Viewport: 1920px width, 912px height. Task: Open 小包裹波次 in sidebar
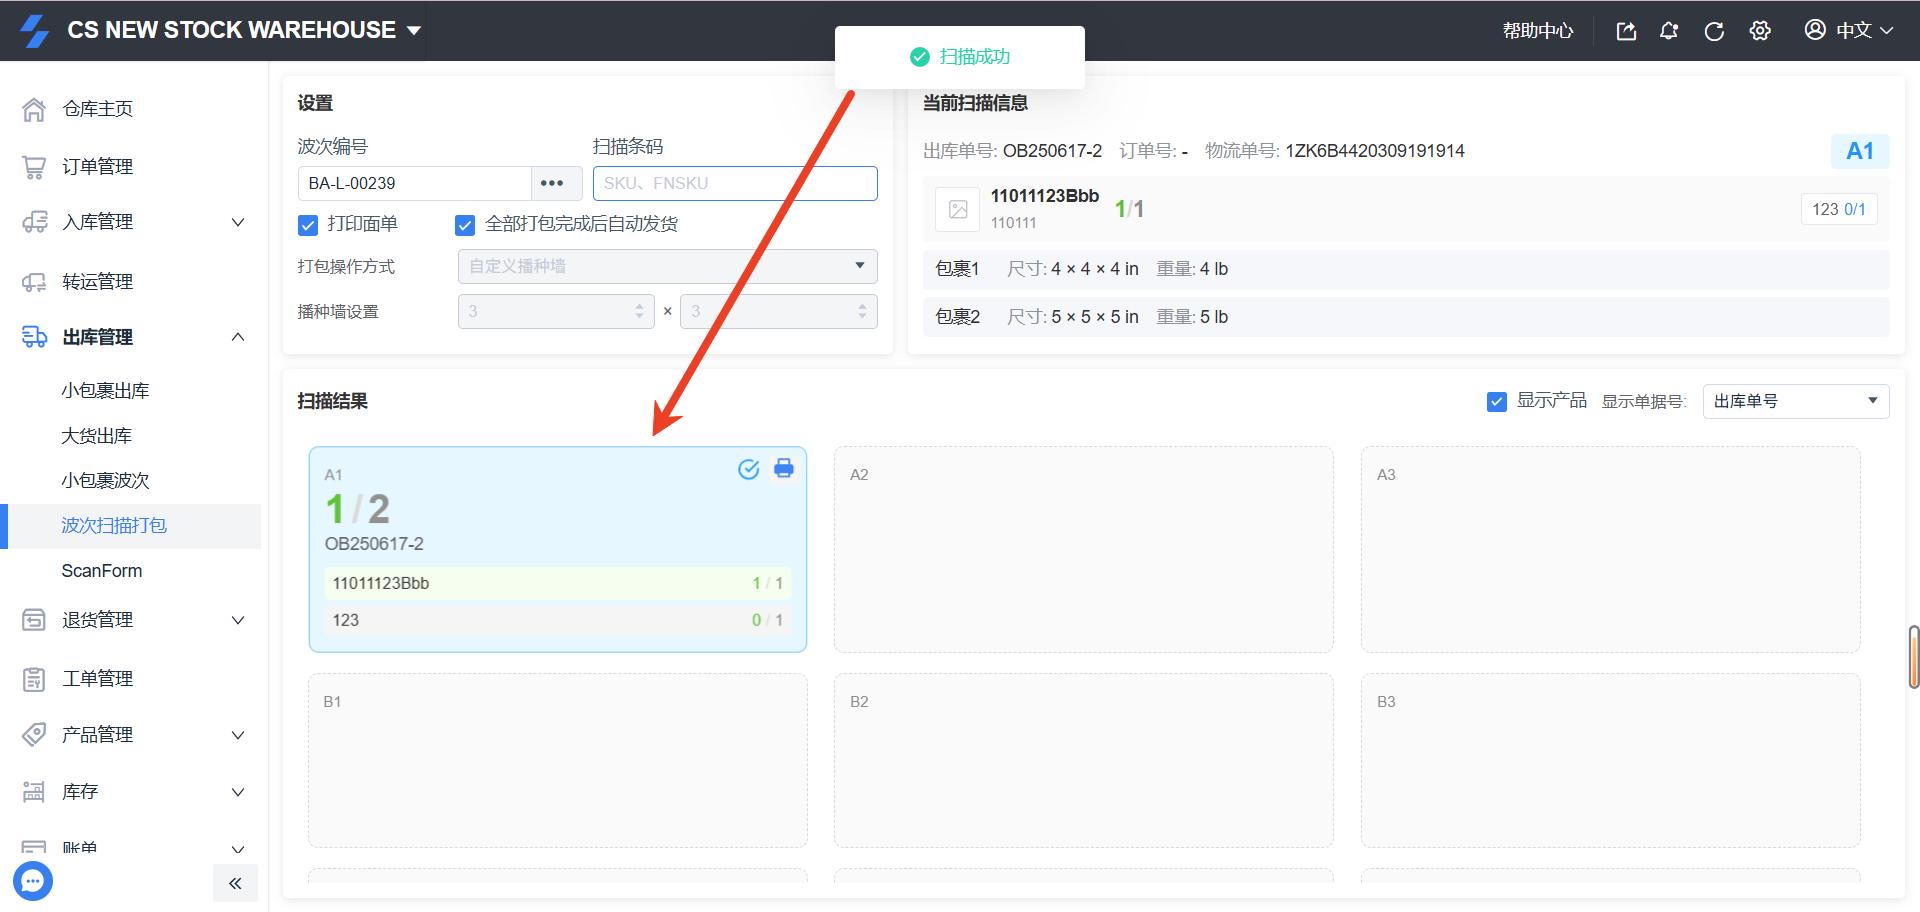pyautogui.click(x=105, y=480)
